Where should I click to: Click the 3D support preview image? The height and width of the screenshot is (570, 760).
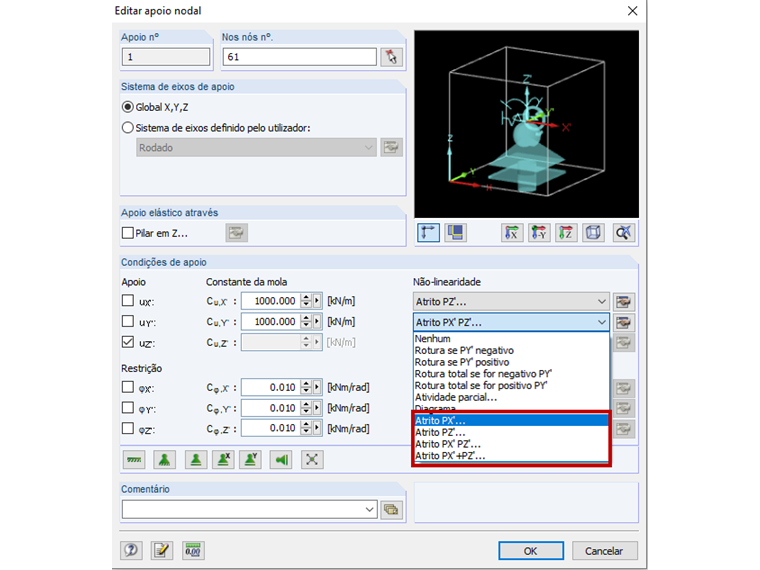[x=526, y=124]
